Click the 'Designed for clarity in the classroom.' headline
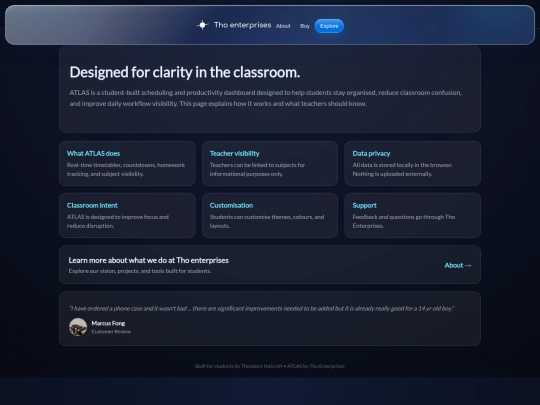The image size is (540, 405). coord(185,72)
